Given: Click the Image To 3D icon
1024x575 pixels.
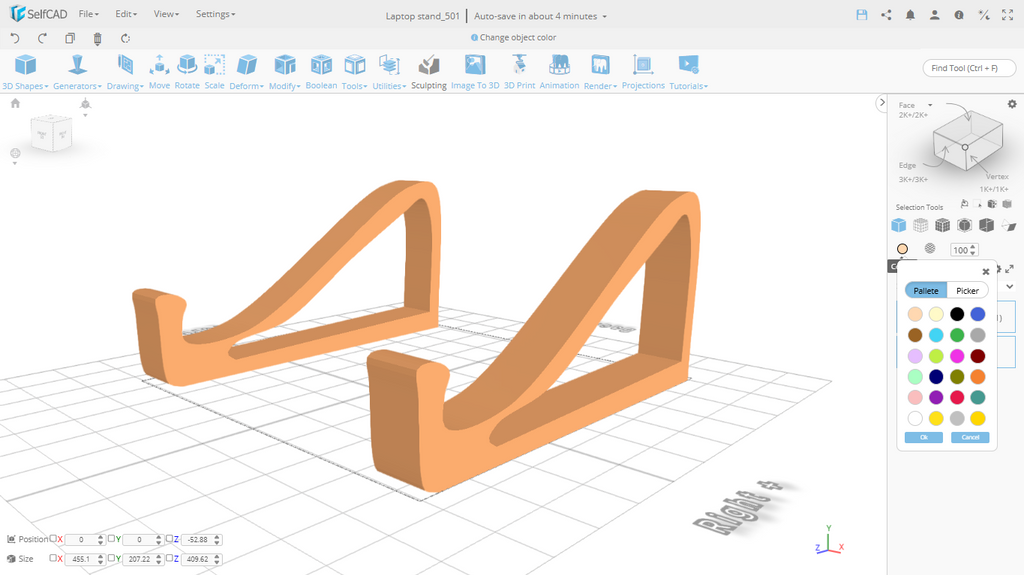Looking at the screenshot, I should coord(475,66).
